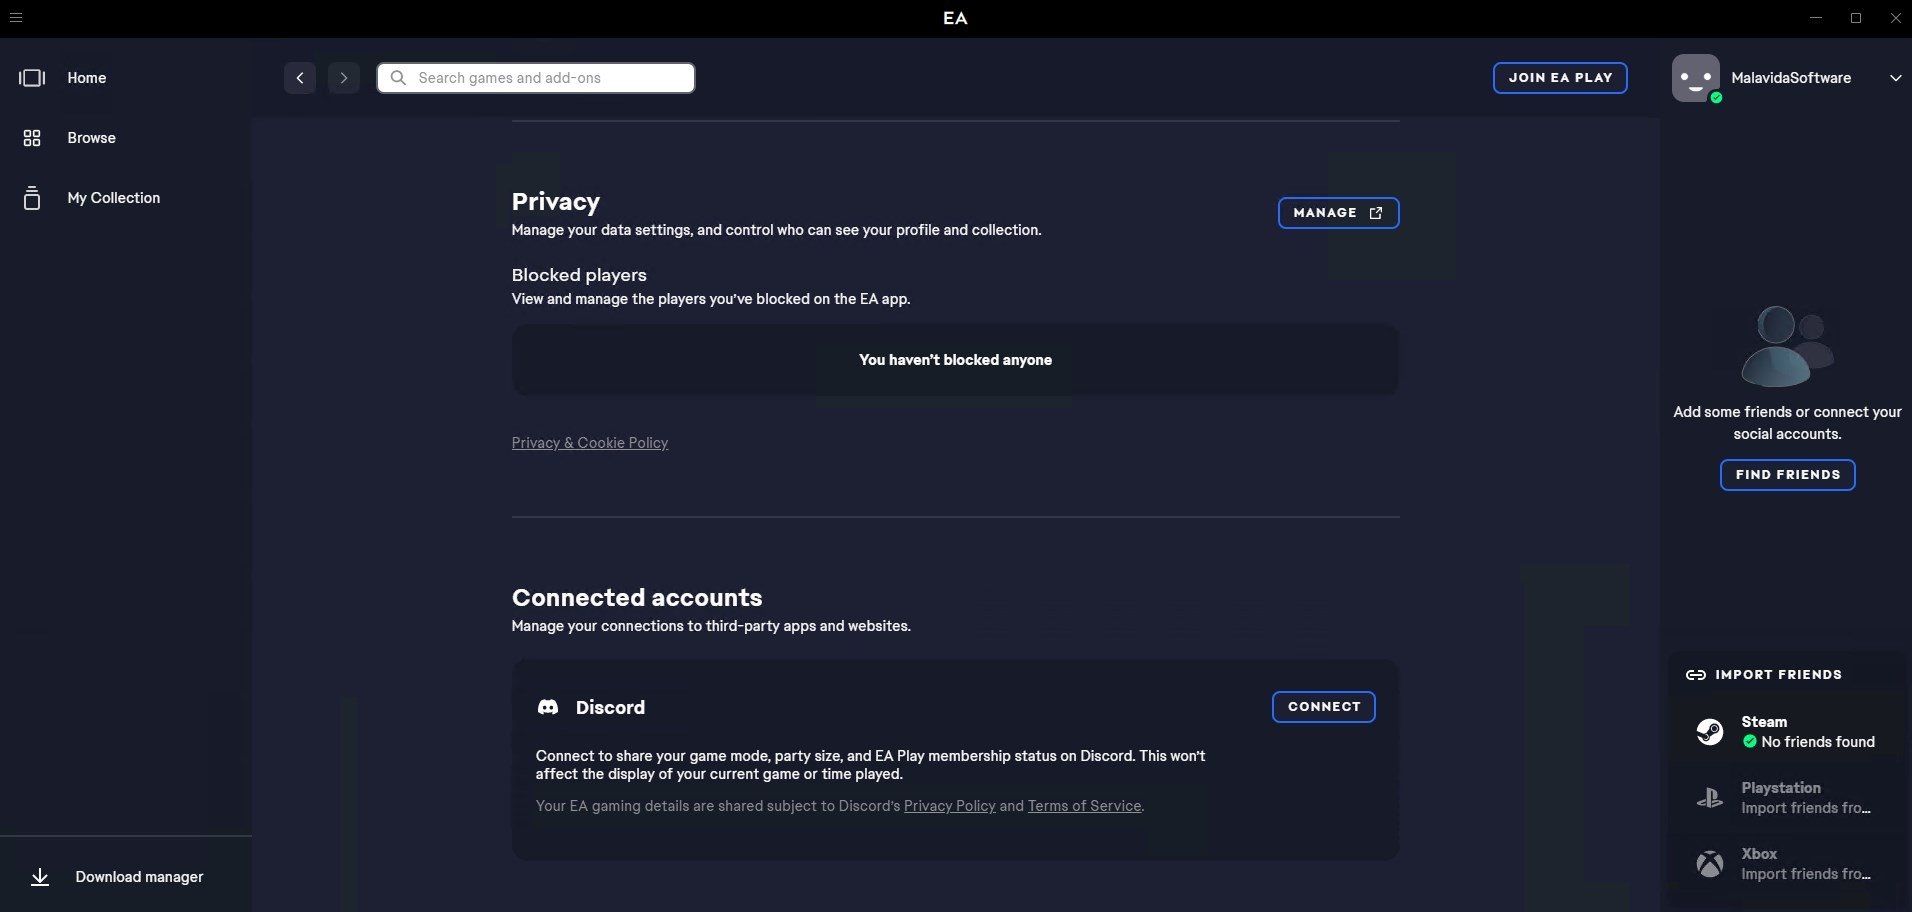Click the Browse grid icon
This screenshot has height=912, width=1912.
point(32,138)
